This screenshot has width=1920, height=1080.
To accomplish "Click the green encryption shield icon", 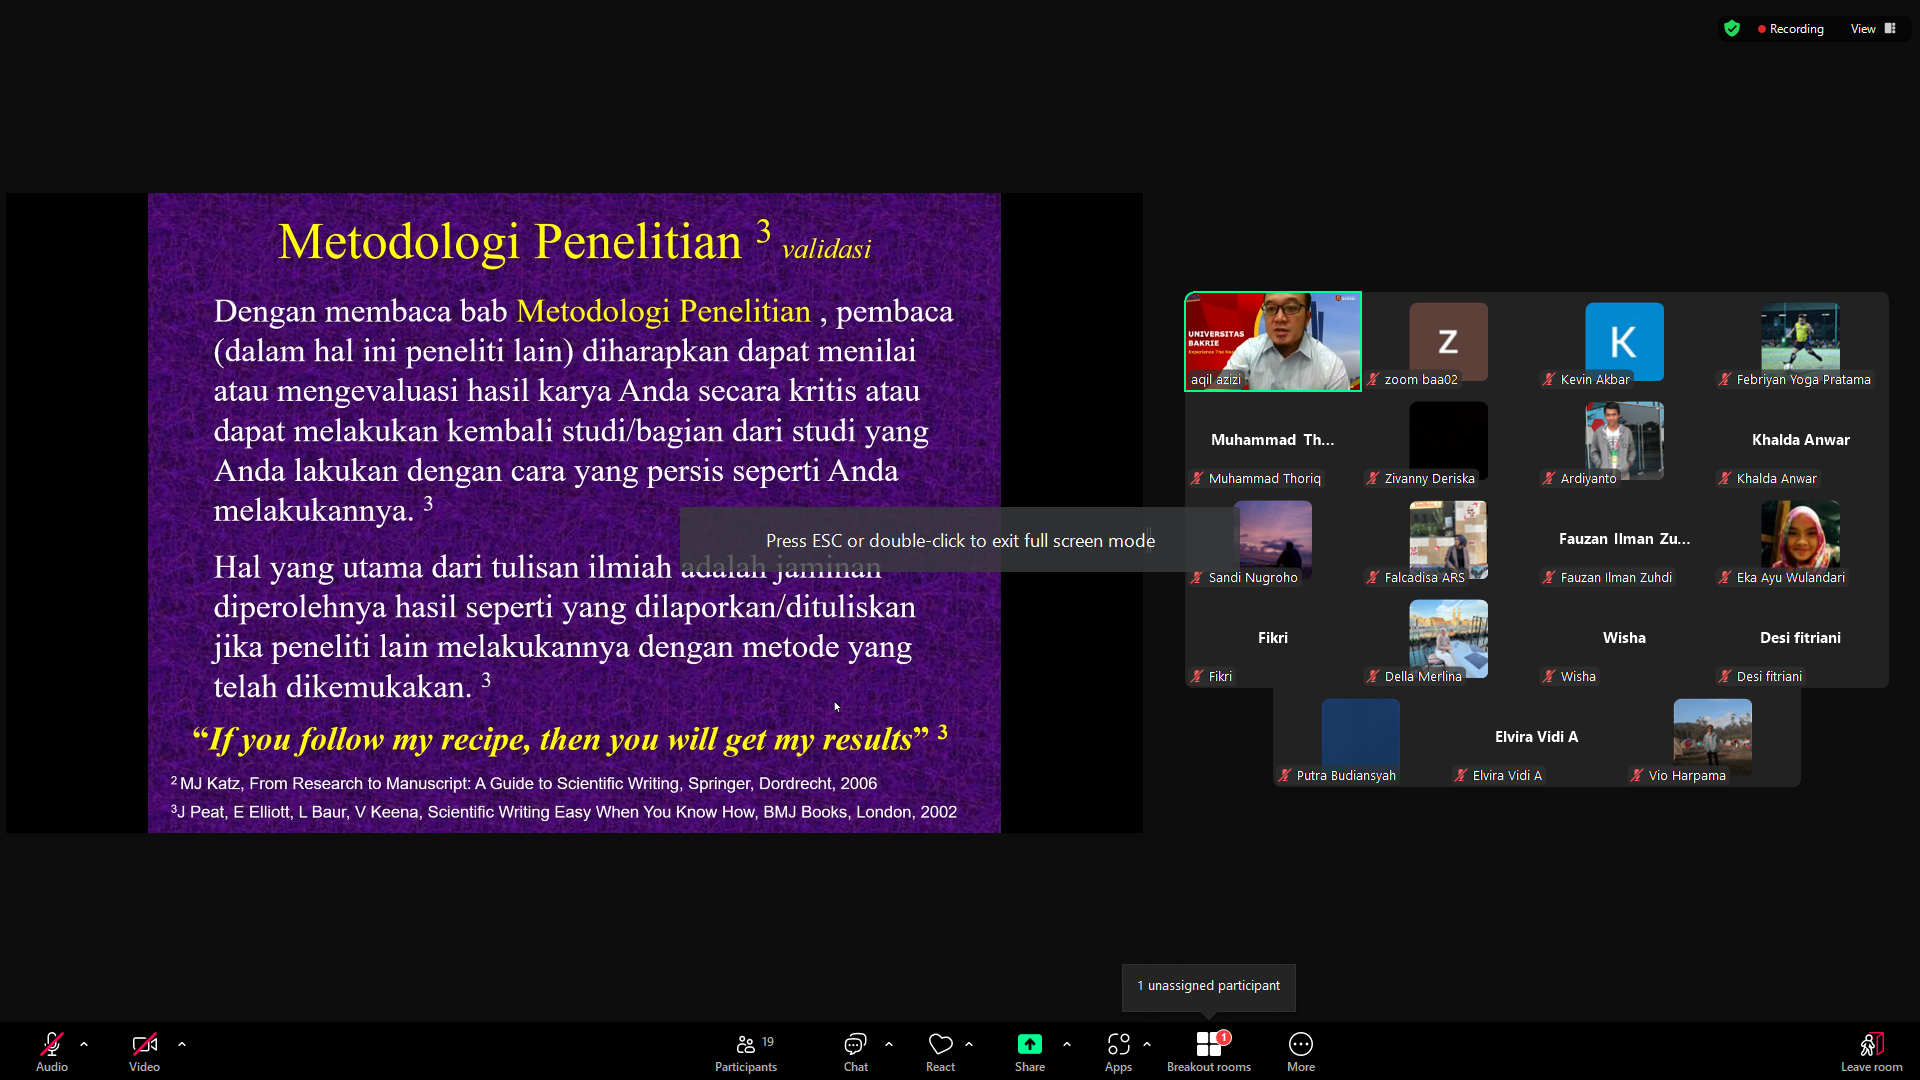I will coord(1732,29).
